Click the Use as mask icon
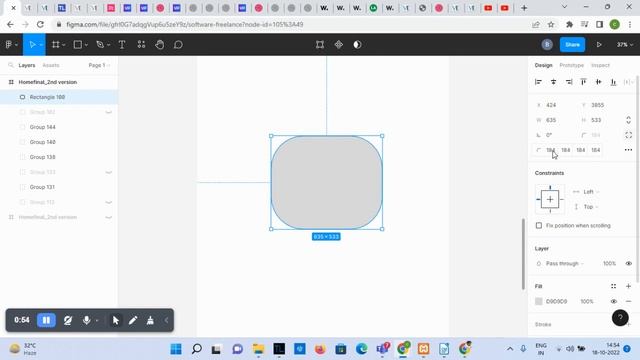Screen dimensions: 640x360 (x=357, y=44)
